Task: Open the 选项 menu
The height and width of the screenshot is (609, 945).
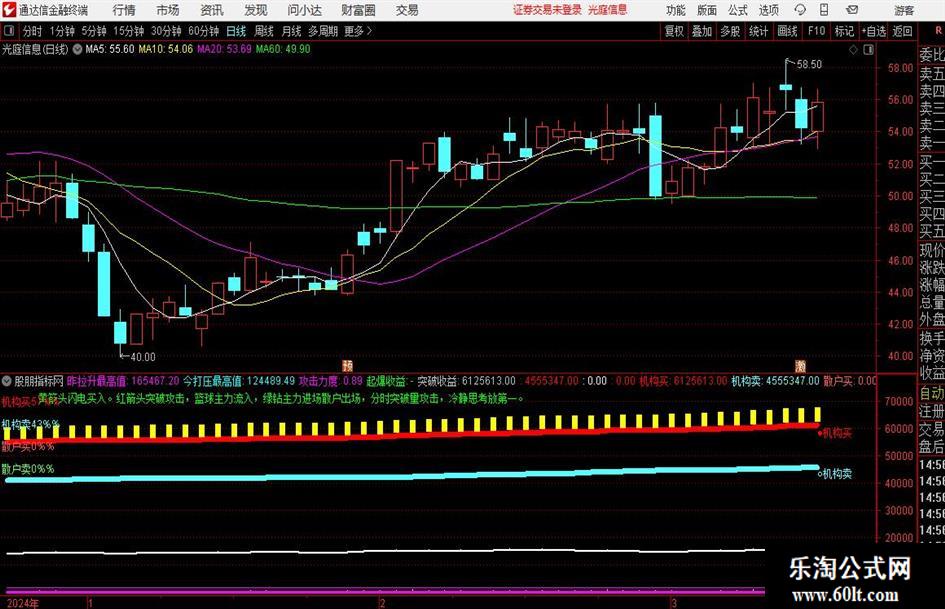Action: [768, 10]
